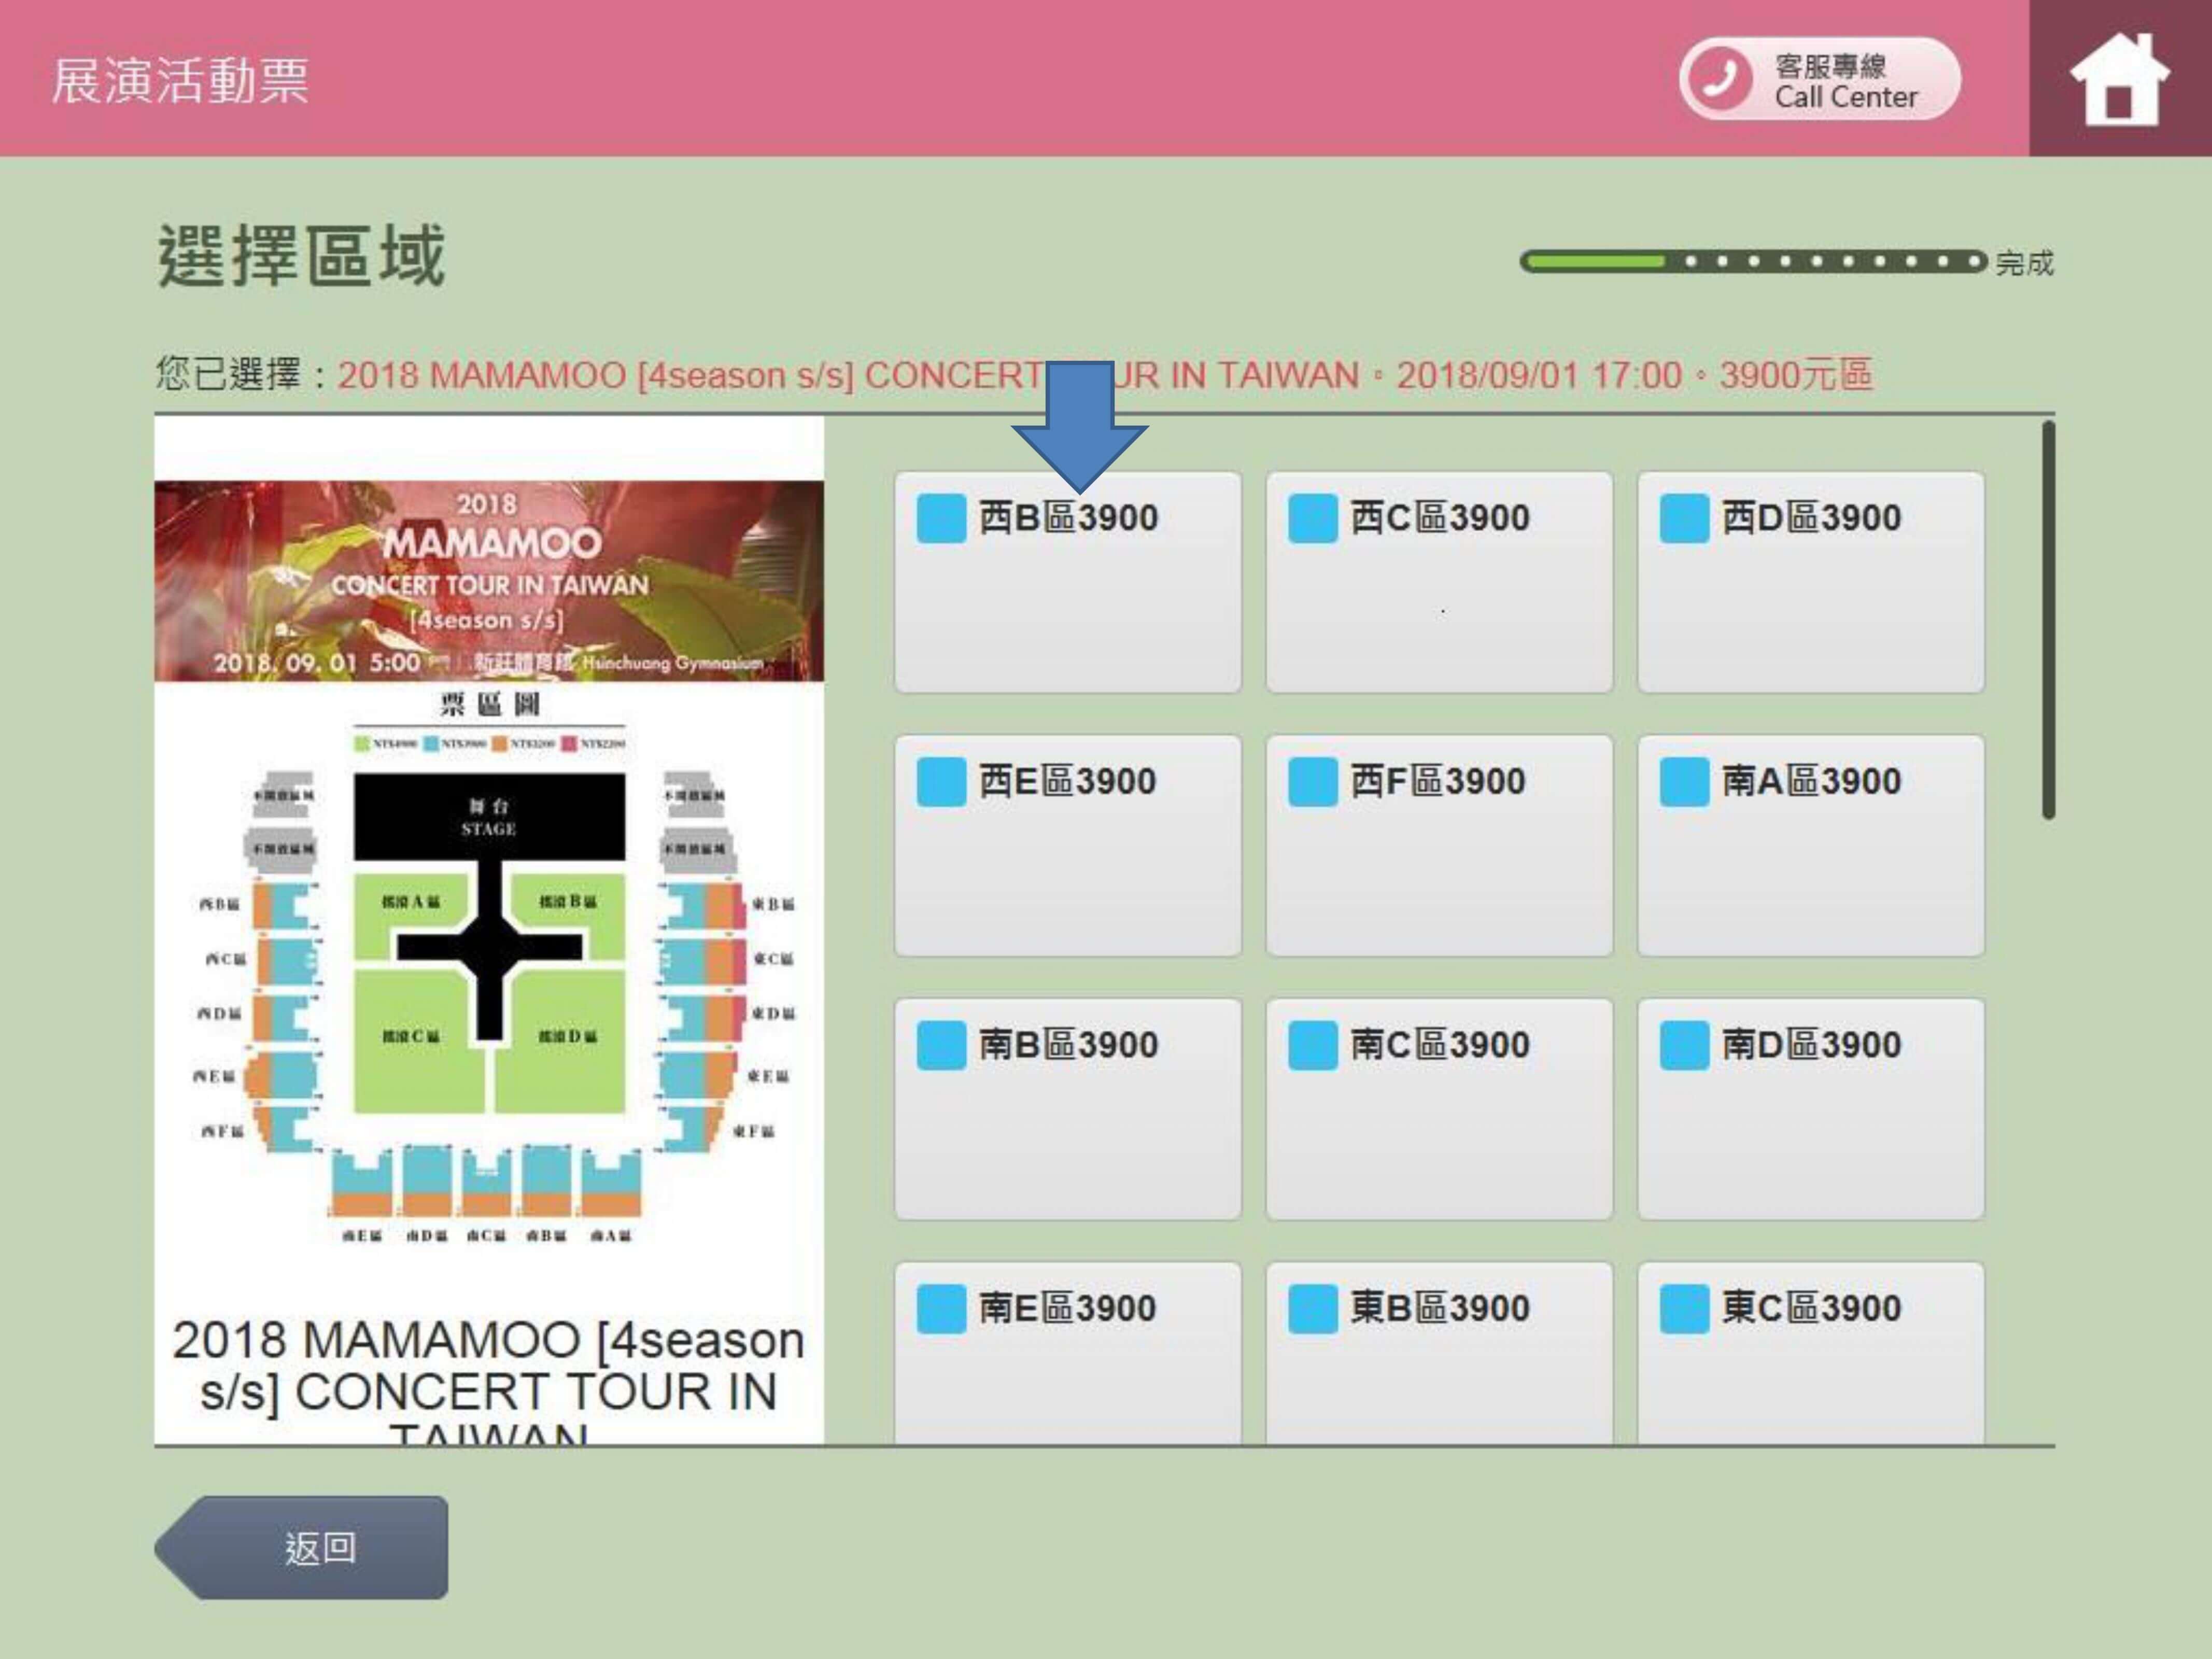Click the 展演活動票 header title
Screen dimensions: 2212x1659
(180, 80)
